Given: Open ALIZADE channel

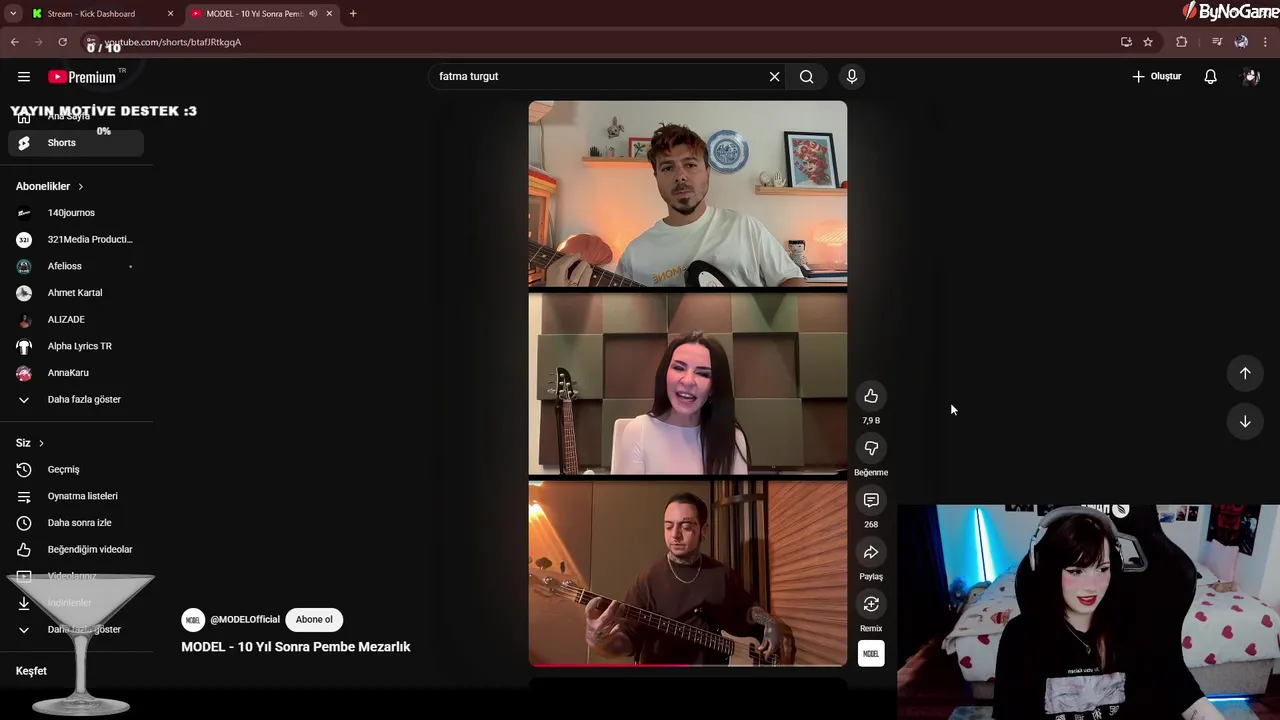Looking at the screenshot, I should (x=76, y=319).
